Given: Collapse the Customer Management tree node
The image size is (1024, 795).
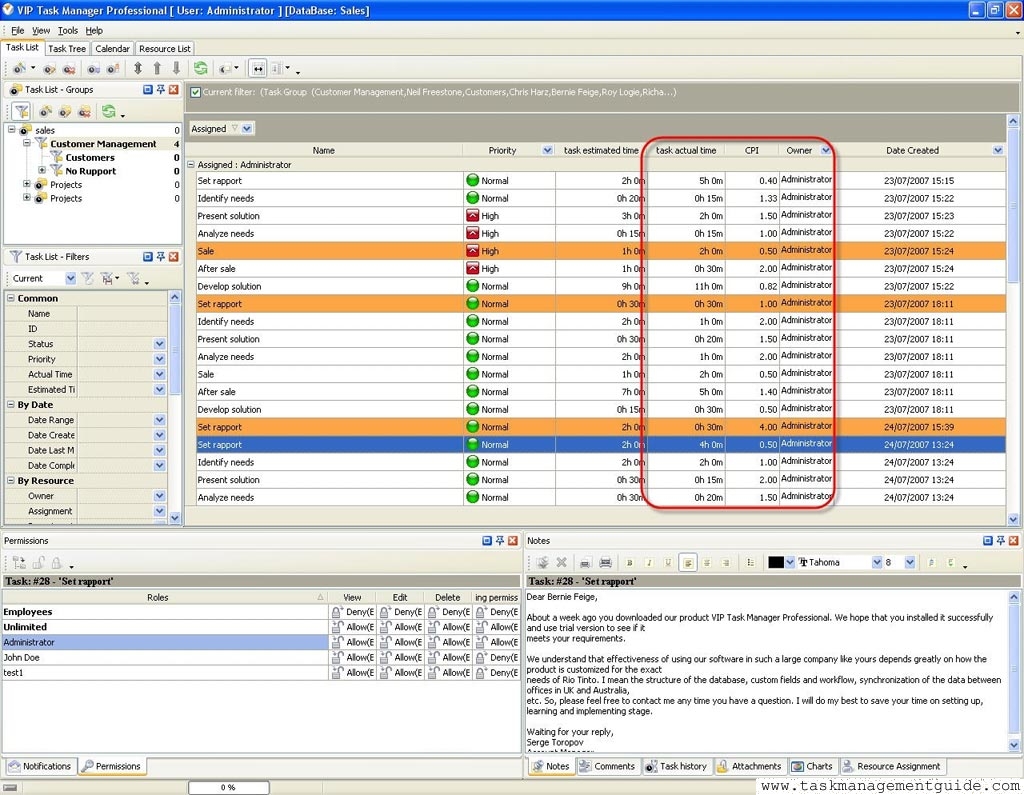Looking at the screenshot, I should coord(27,142).
